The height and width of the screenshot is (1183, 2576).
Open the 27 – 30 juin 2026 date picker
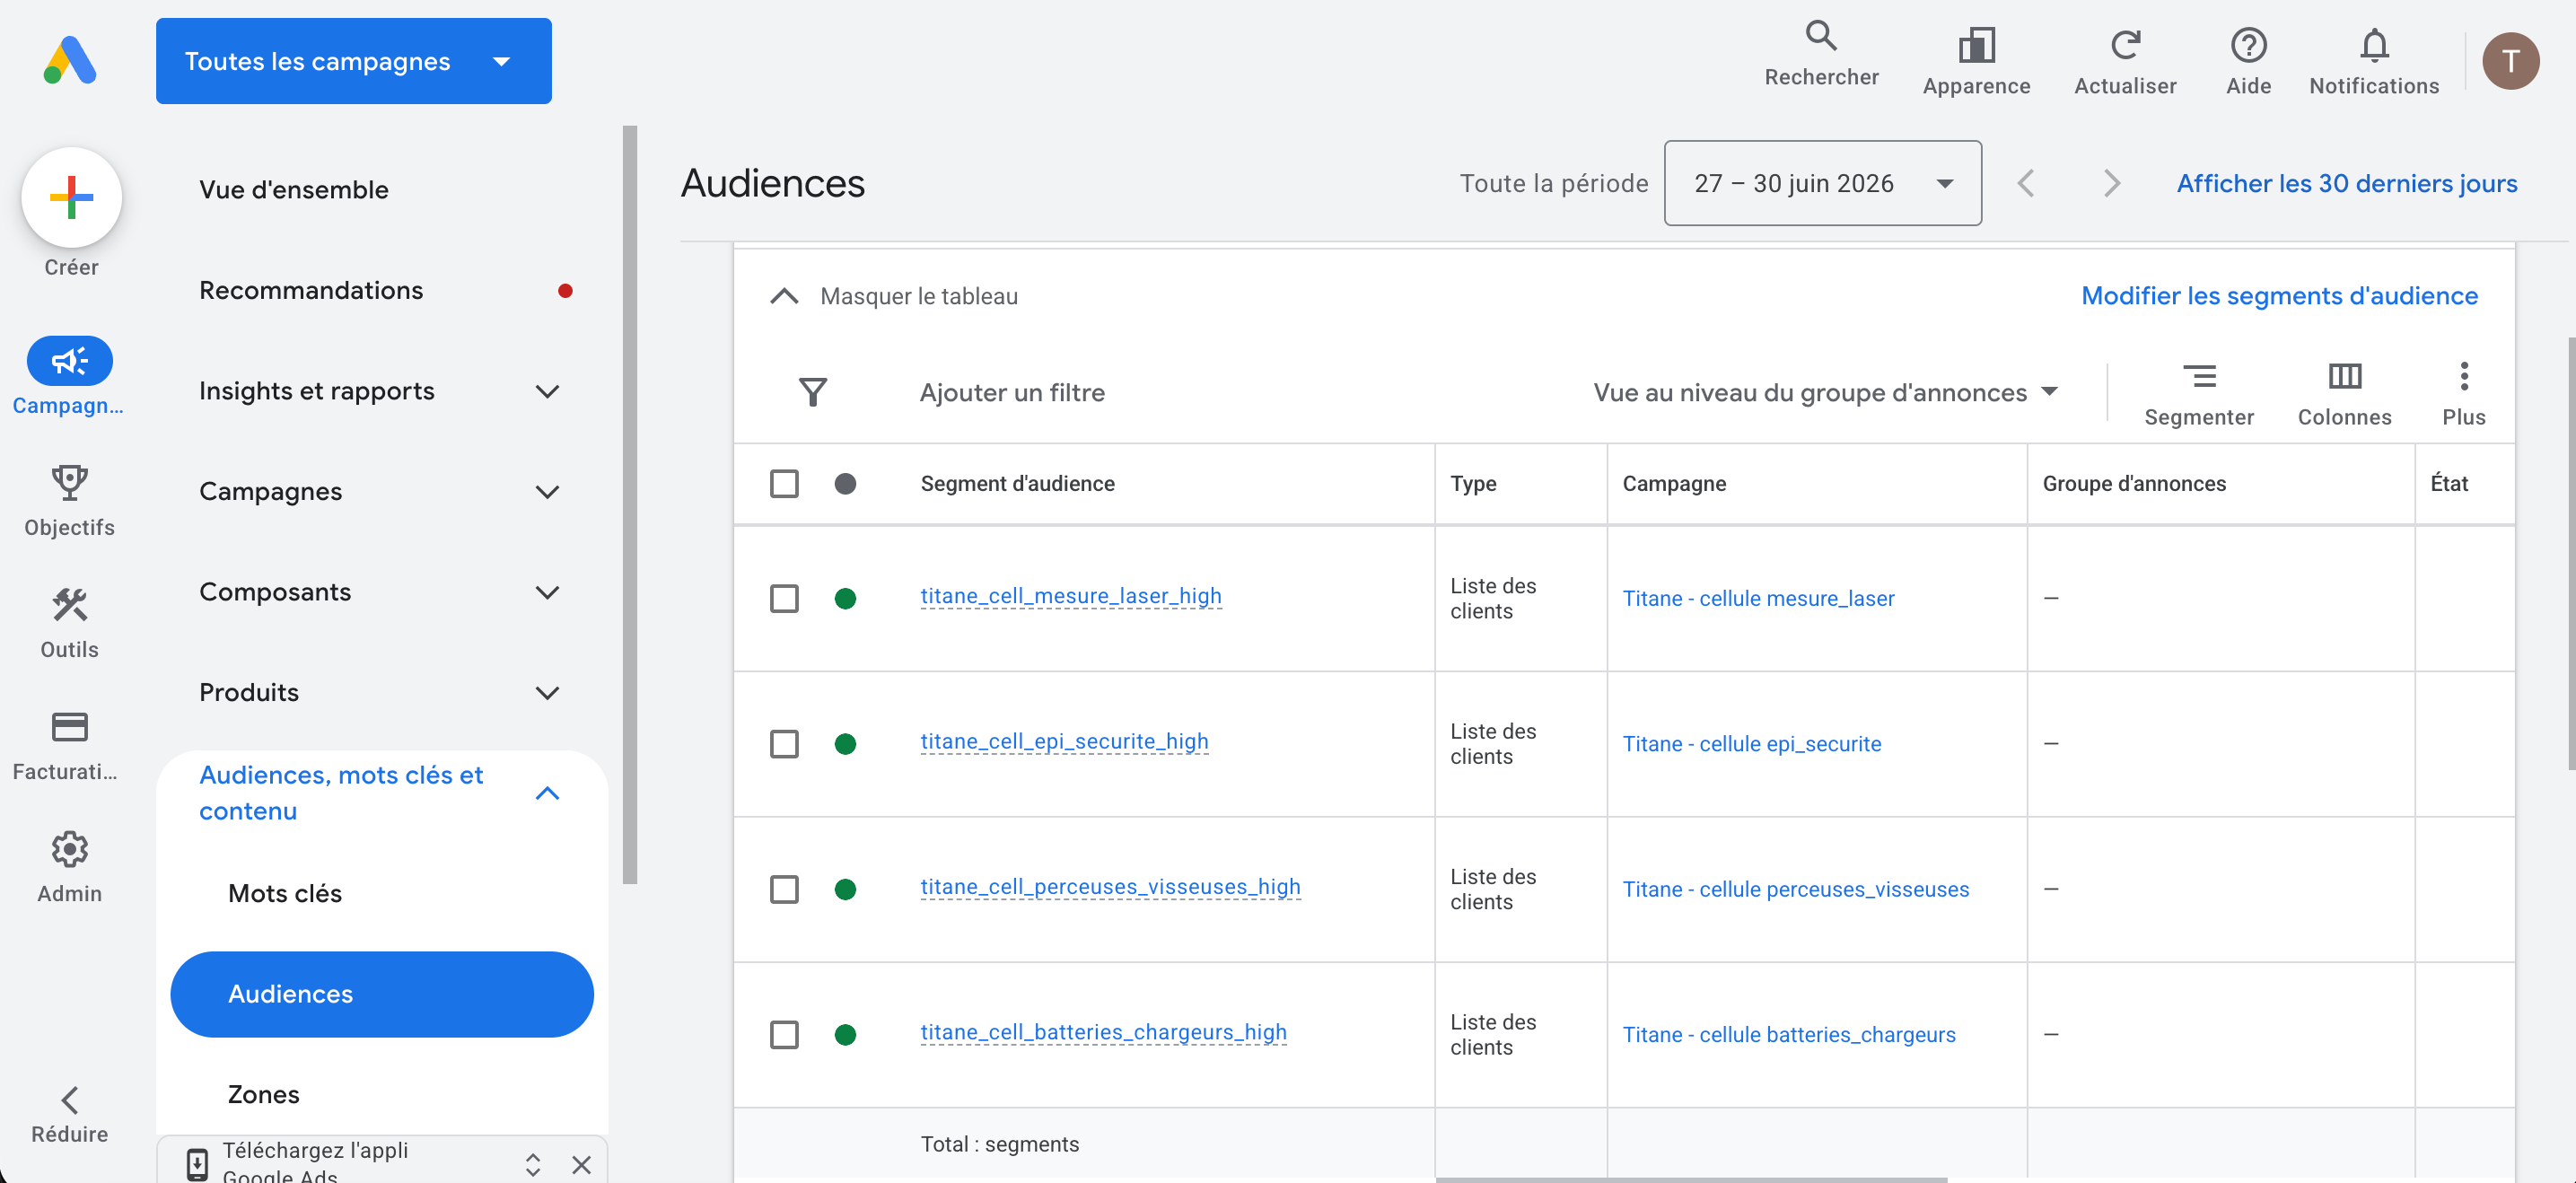click(x=1822, y=183)
